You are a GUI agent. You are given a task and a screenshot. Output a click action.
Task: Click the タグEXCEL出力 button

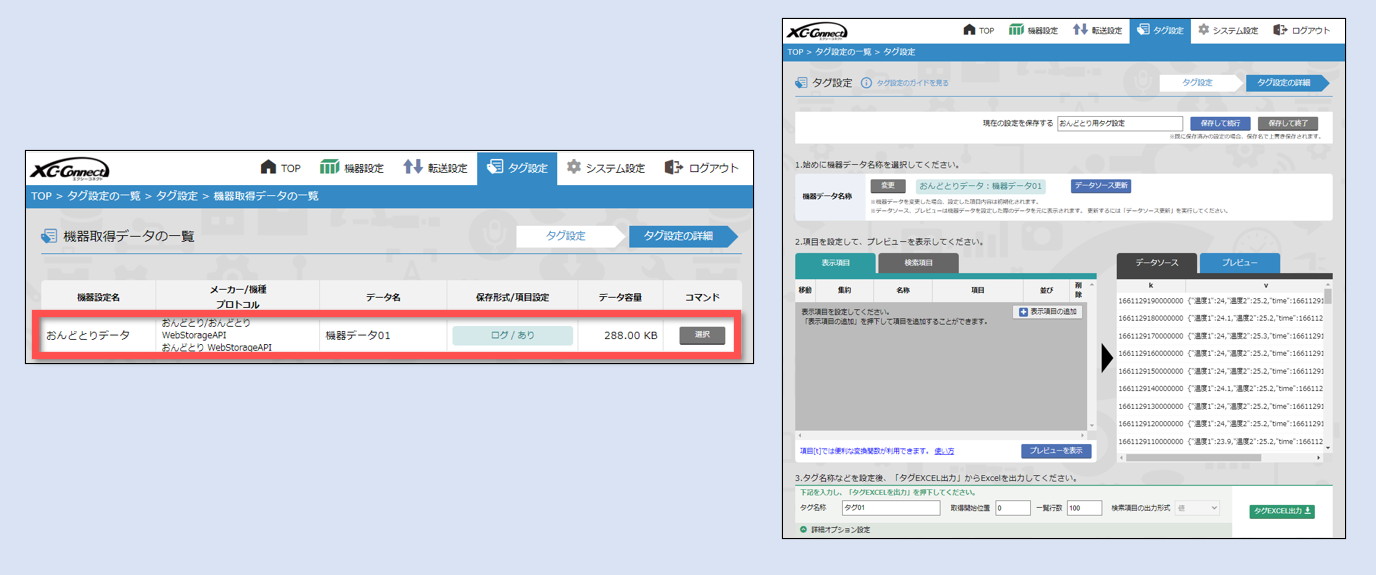pyautogui.click(x=1282, y=511)
